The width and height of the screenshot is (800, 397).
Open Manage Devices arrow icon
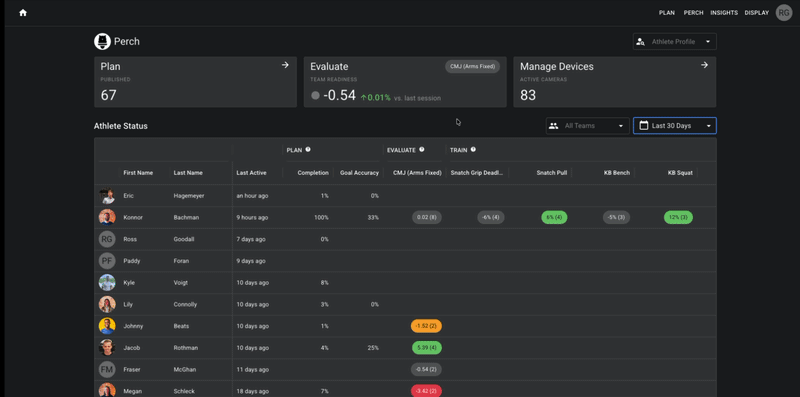pos(704,65)
